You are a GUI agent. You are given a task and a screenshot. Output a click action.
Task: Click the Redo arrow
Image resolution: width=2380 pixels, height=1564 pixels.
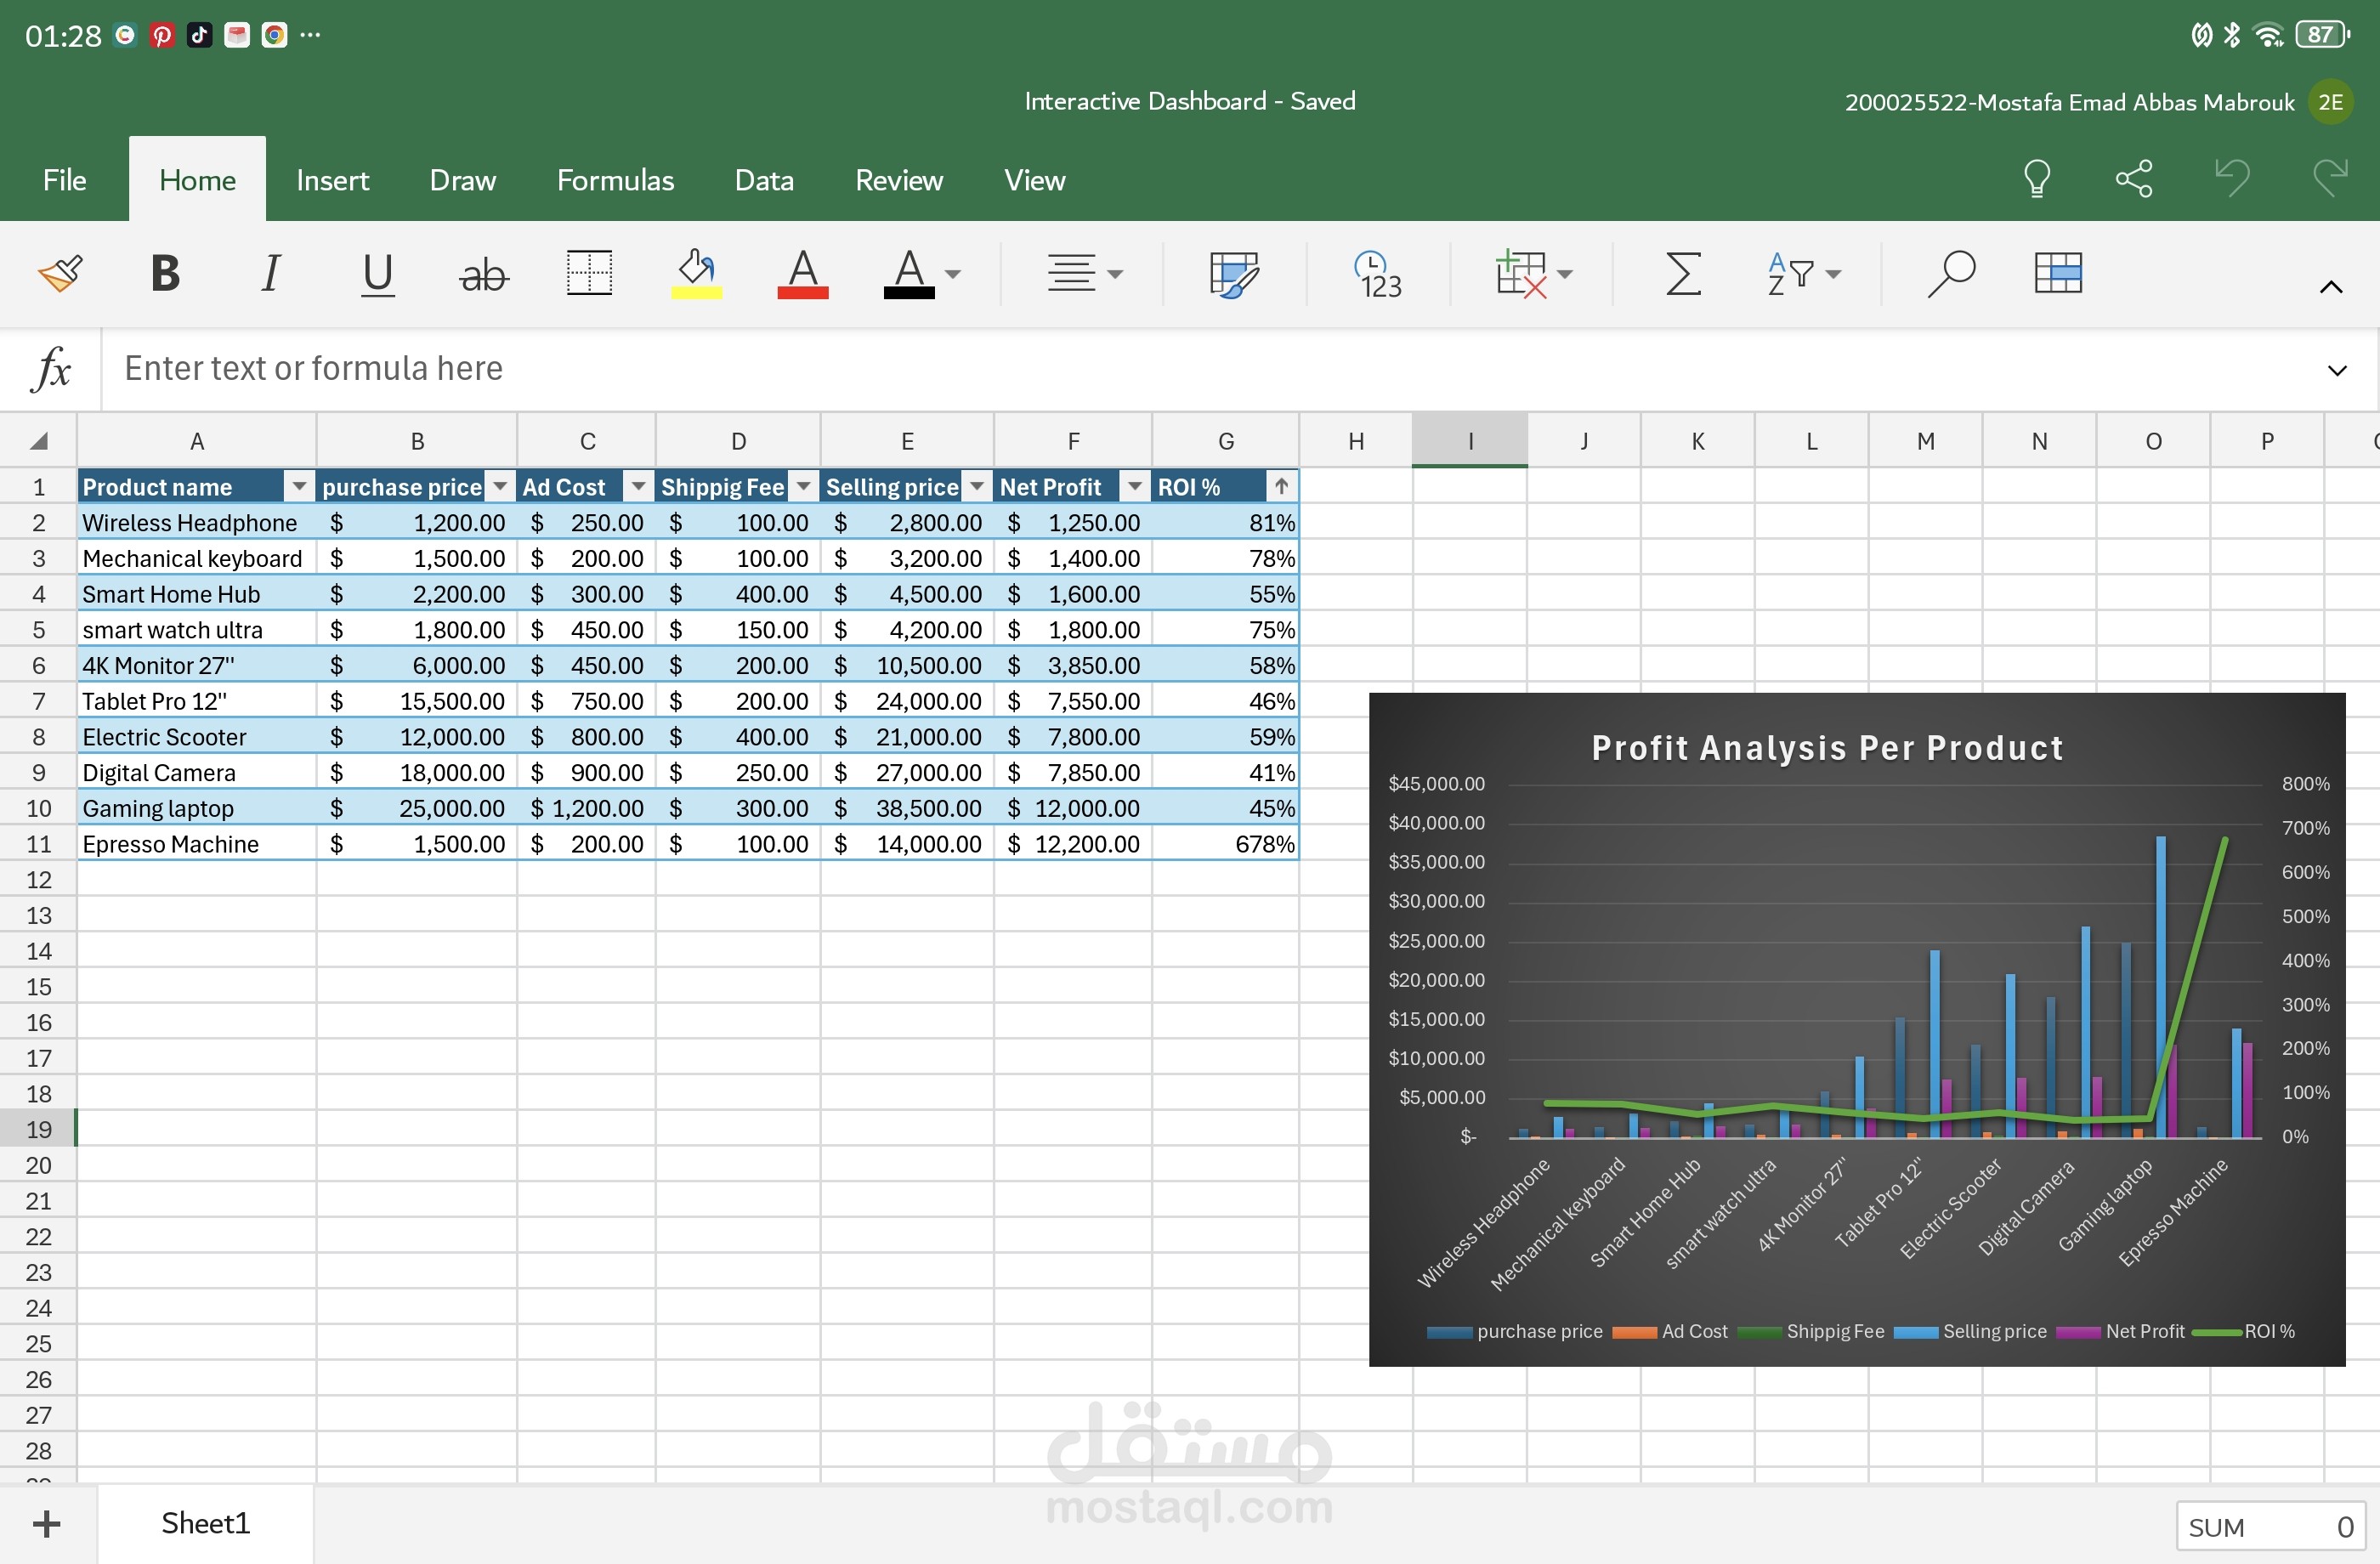click(2330, 179)
